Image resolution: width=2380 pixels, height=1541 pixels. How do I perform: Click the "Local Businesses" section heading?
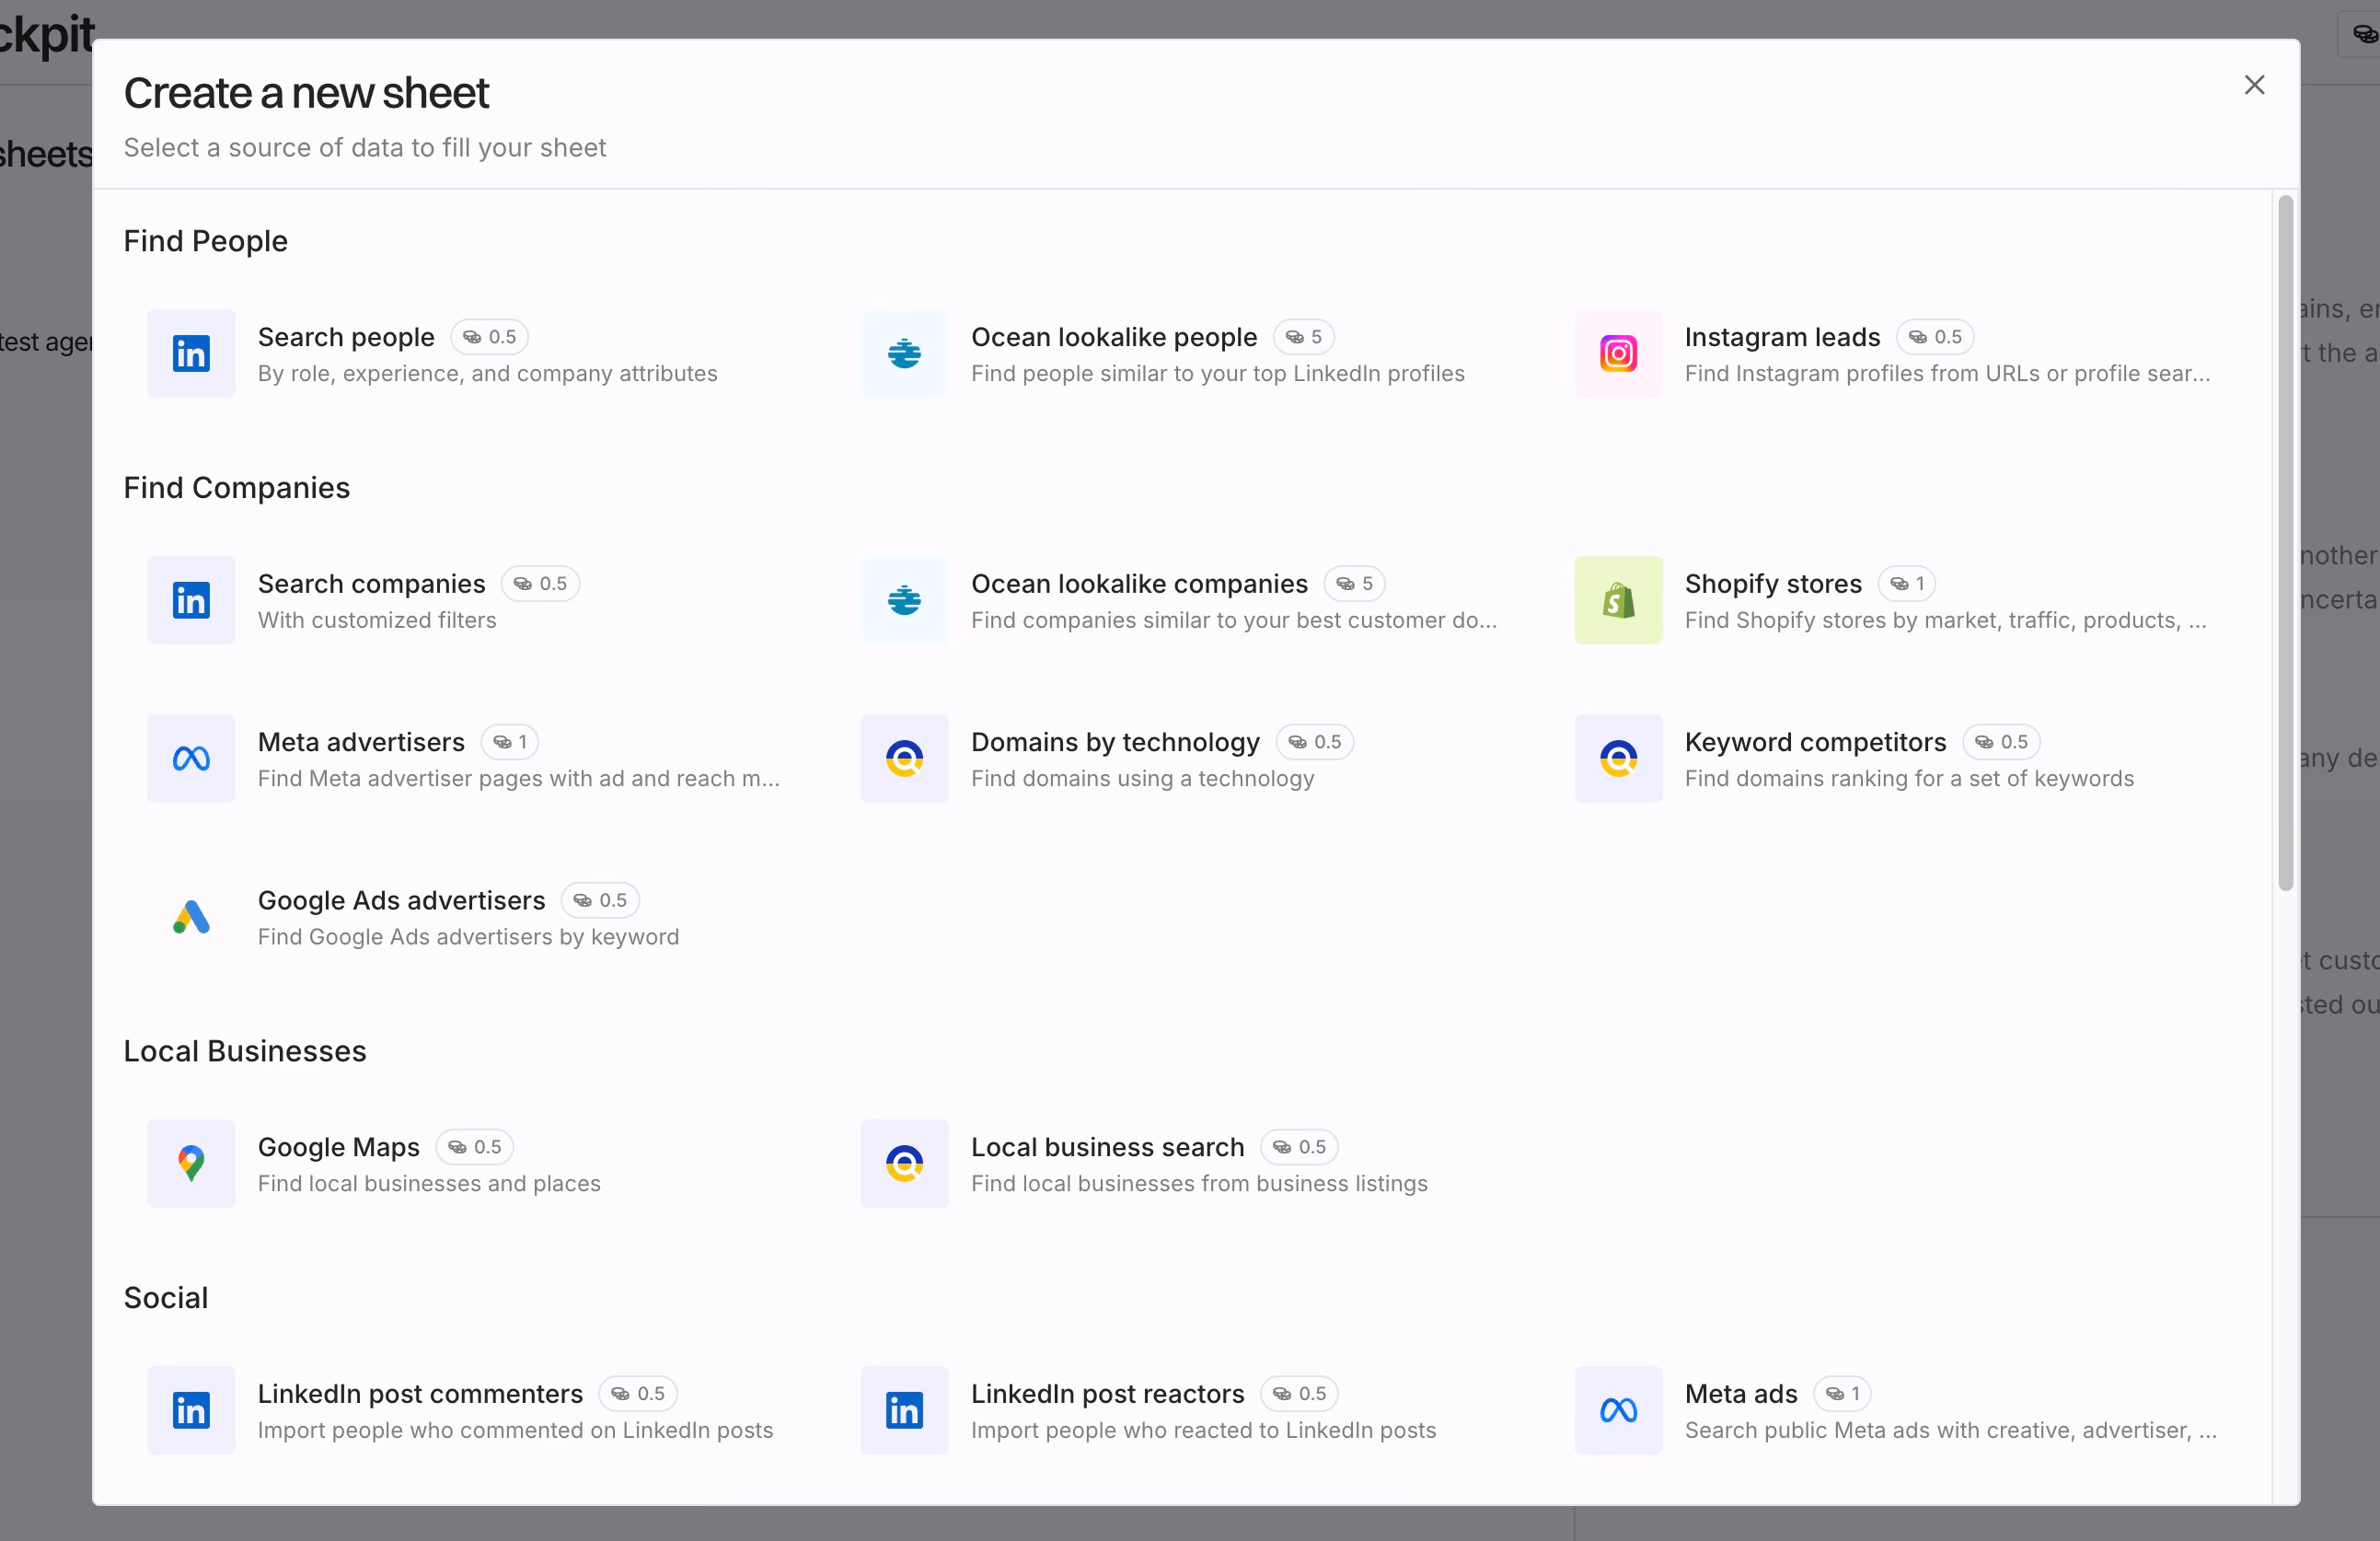(245, 1051)
